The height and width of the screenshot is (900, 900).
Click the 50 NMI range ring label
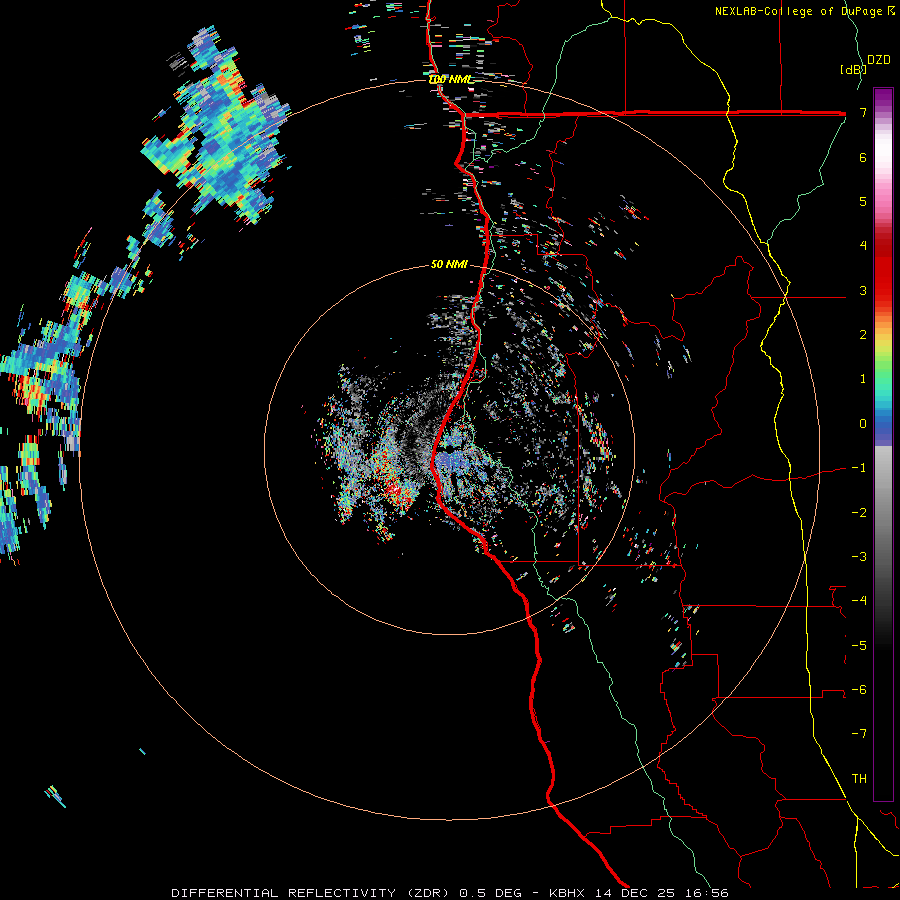click(x=449, y=265)
